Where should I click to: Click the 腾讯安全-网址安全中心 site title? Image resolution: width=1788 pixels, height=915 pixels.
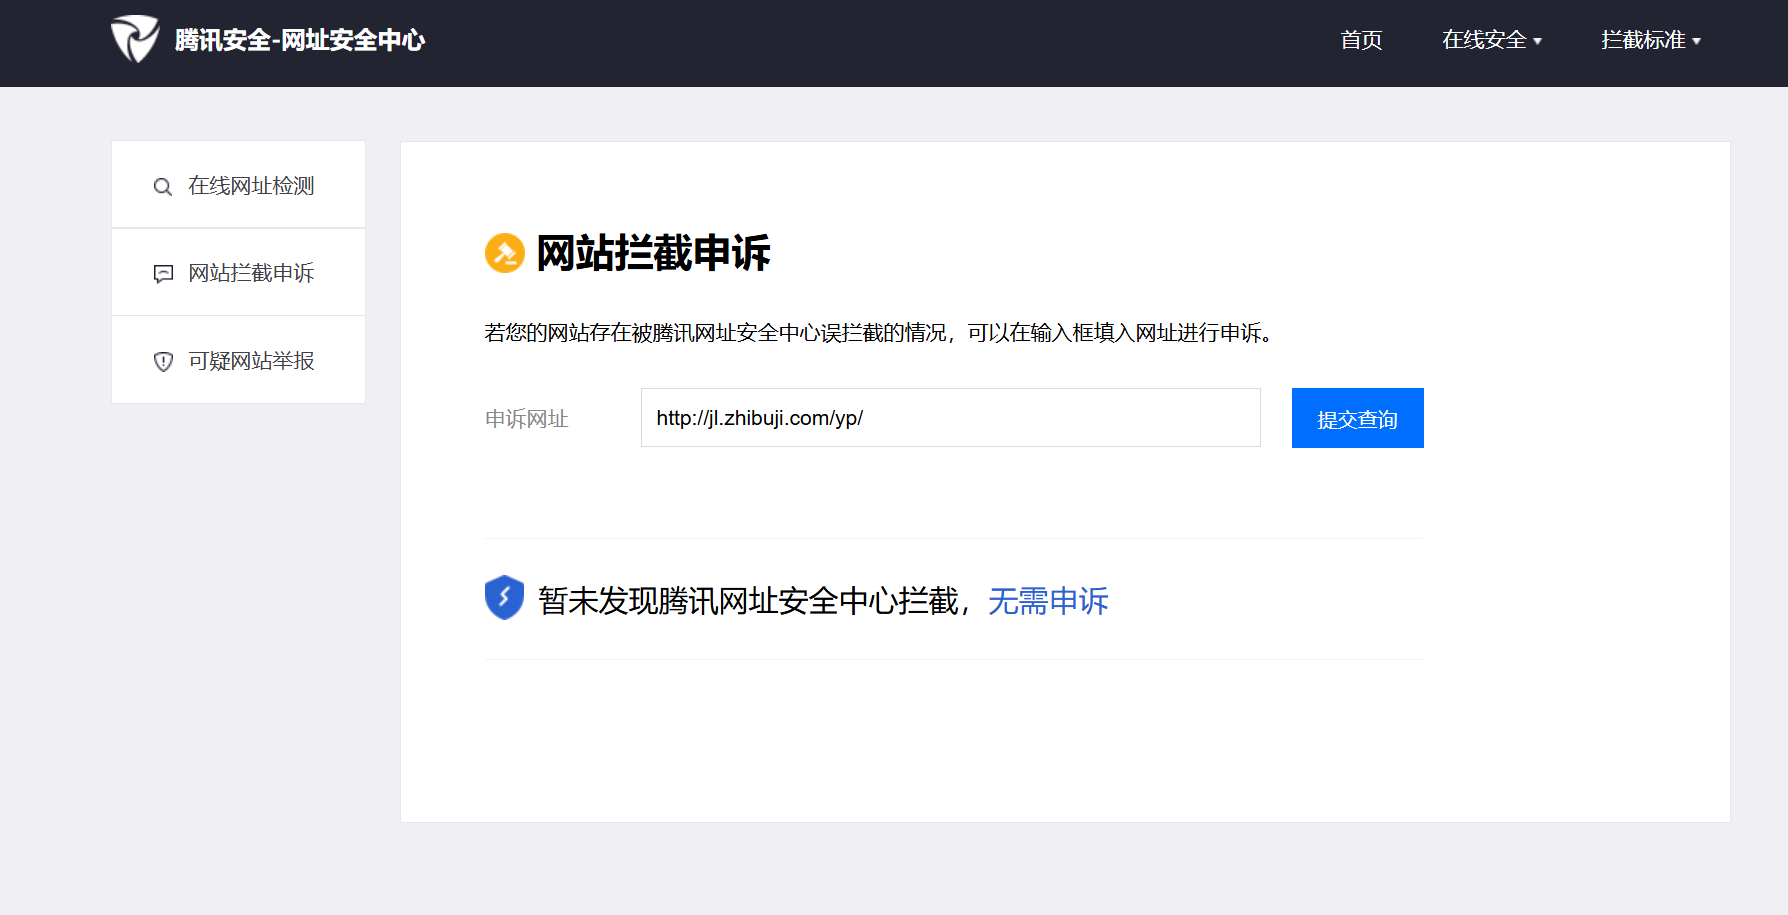click(x=300, y=40)
